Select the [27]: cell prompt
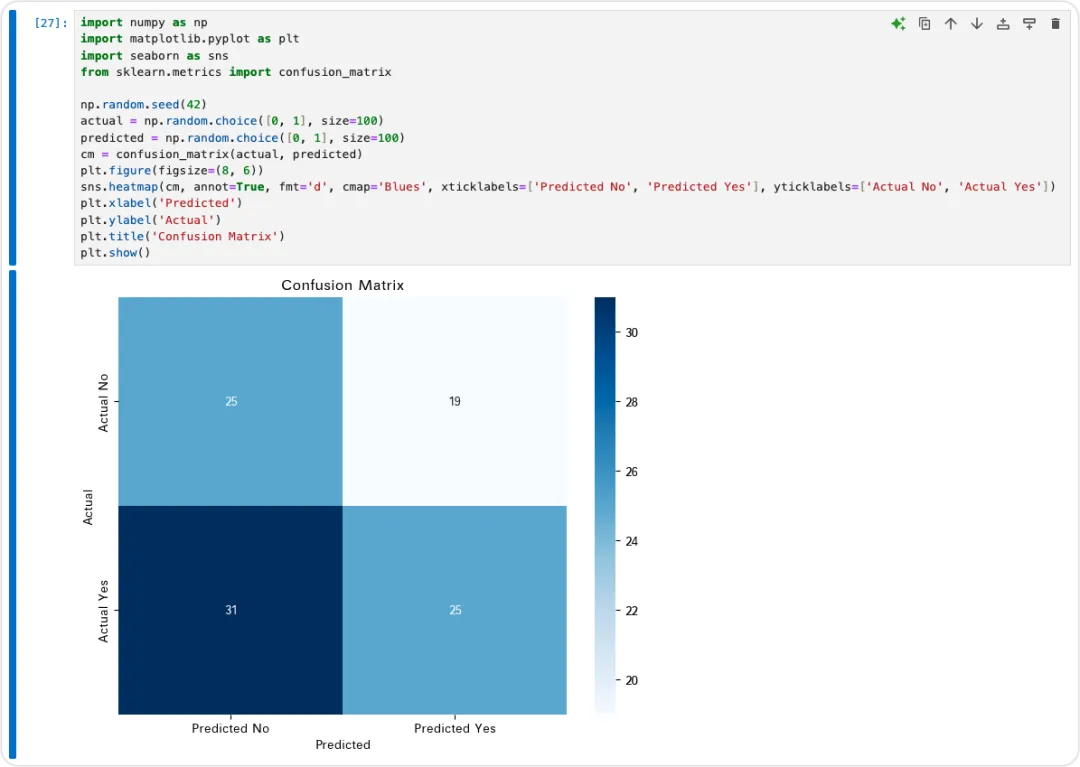Viewport: 1080px width, 767px height. pos(51,23)
